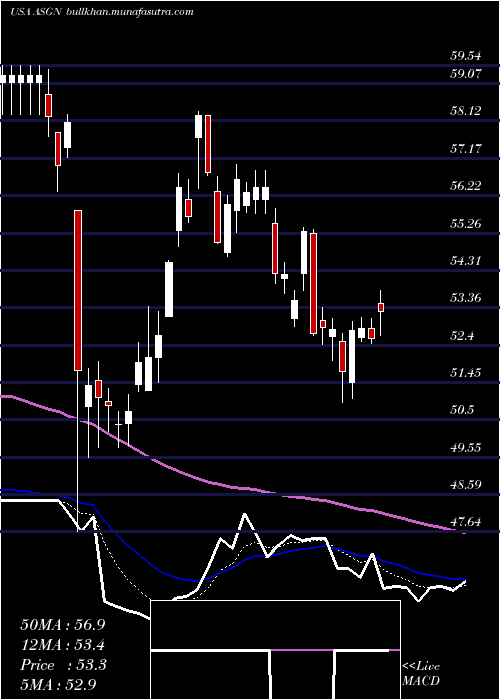
Task: Click the 48.59 price label
Action: 466,484
